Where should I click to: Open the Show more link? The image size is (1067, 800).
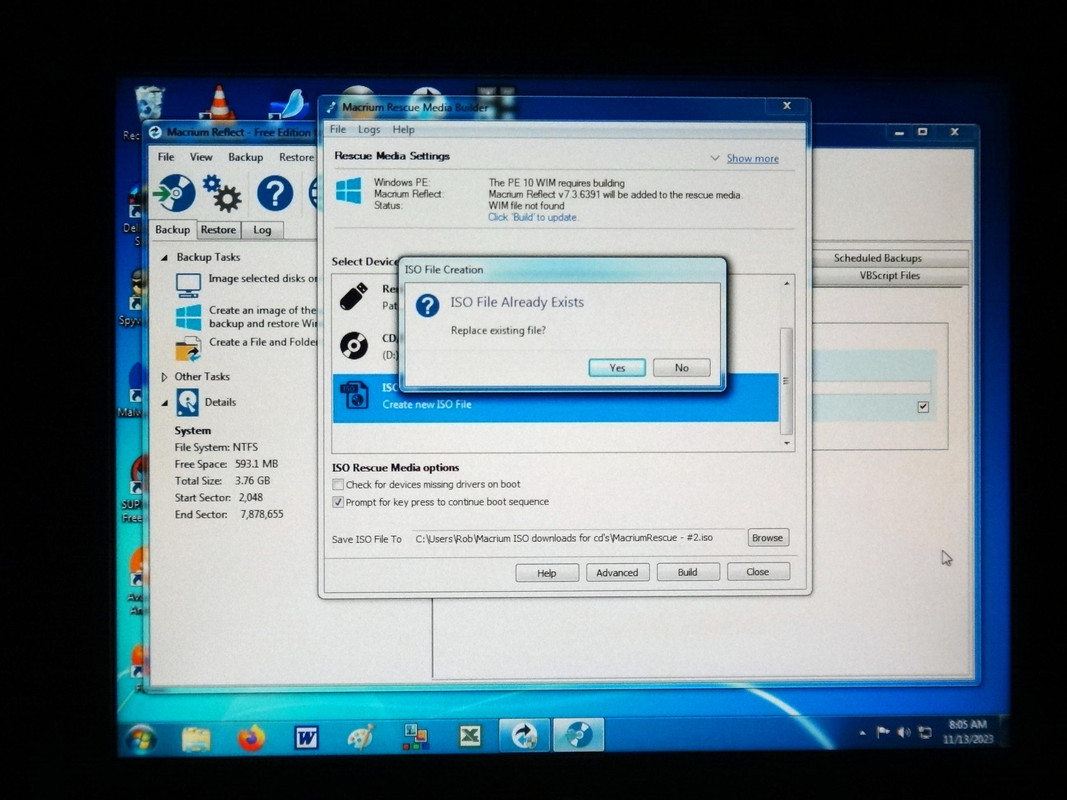pyautogui.click(x=753, y=158)
